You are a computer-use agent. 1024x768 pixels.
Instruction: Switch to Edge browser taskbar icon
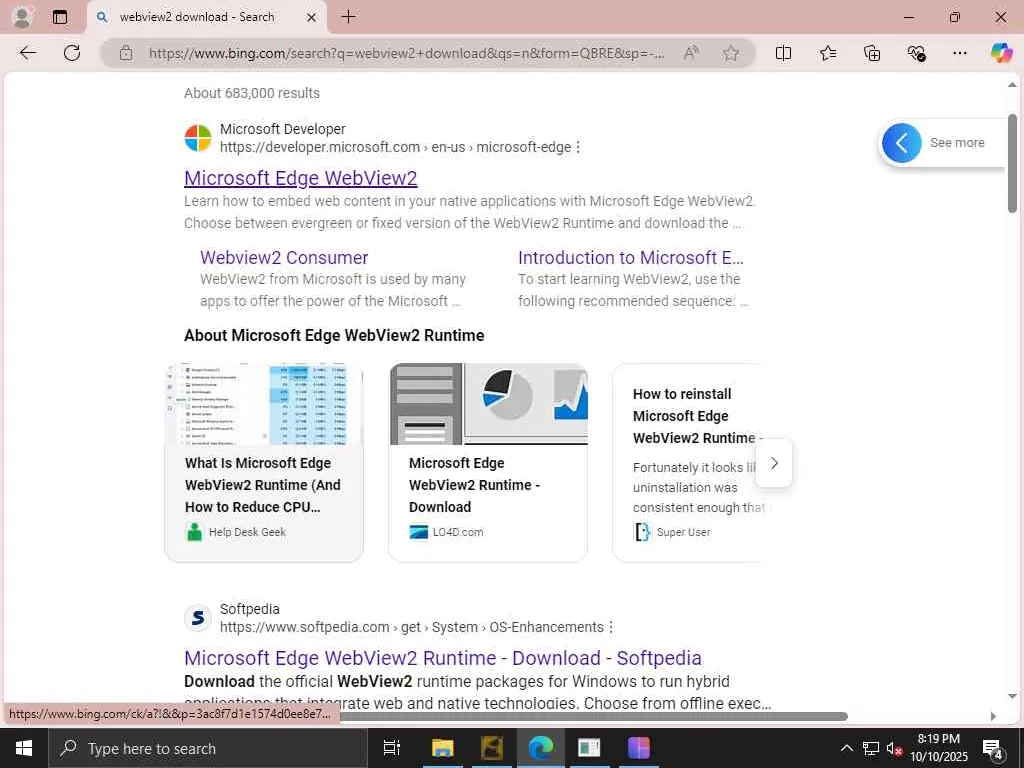(x=540, y=748)
